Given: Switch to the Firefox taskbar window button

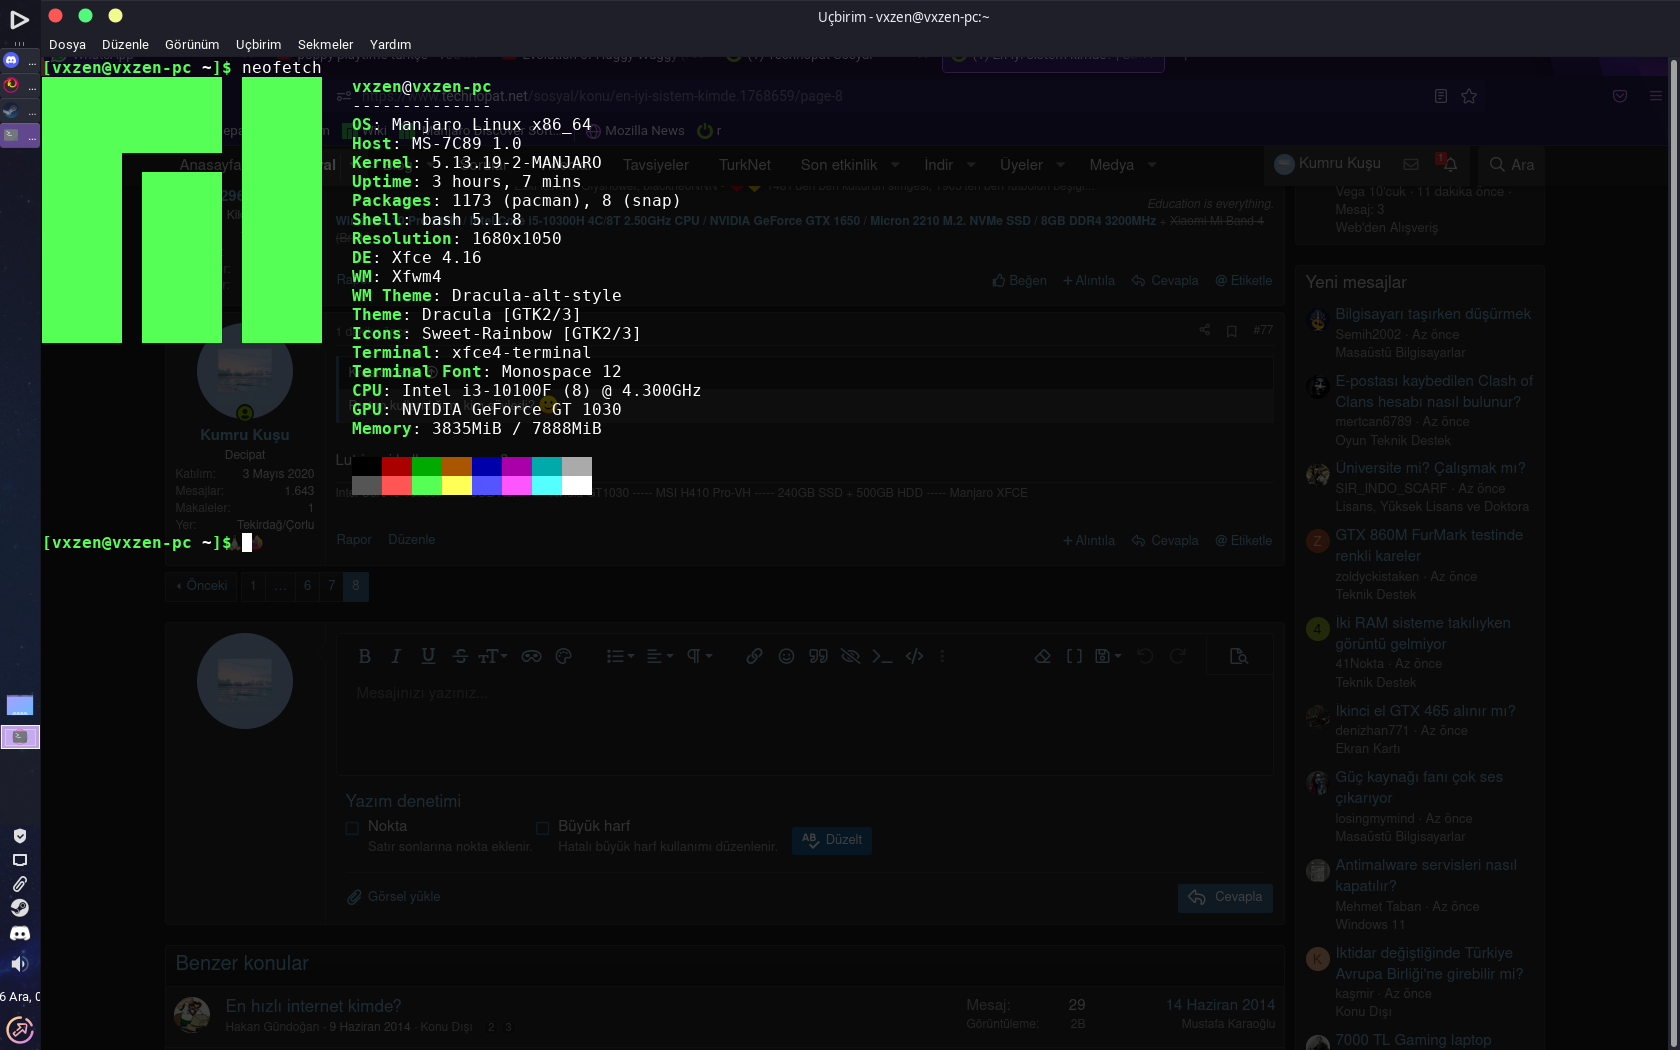Looking at the screenshot, I should tap(19, 85).
